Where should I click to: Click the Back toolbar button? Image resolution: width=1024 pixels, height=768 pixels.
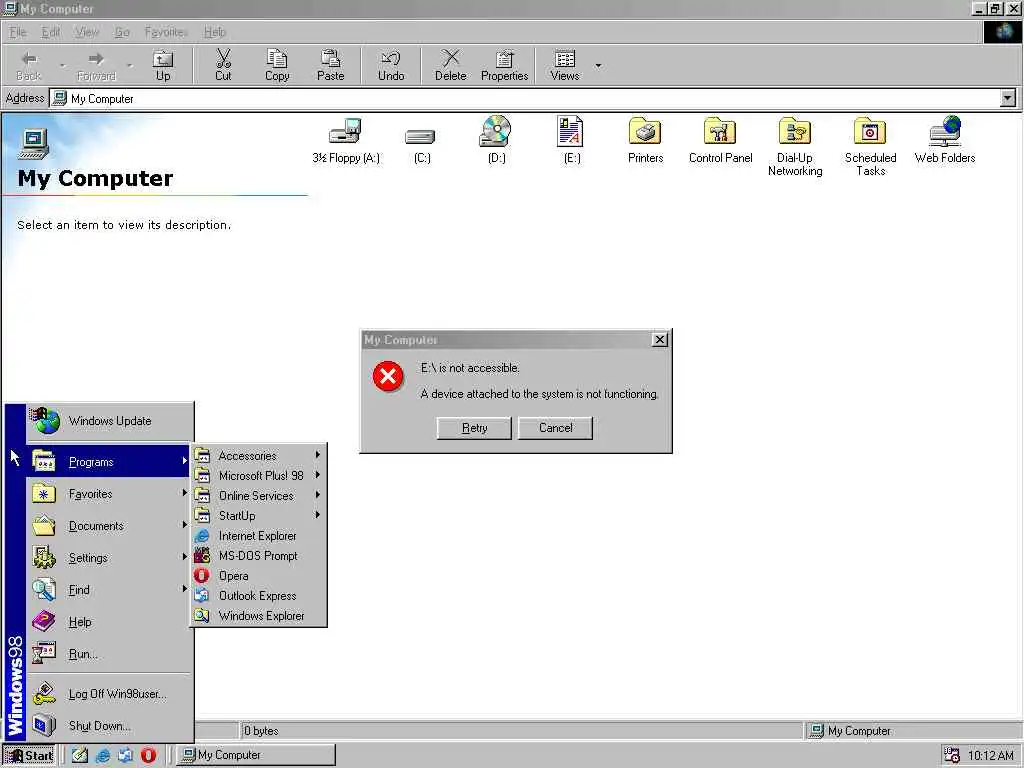29,65
